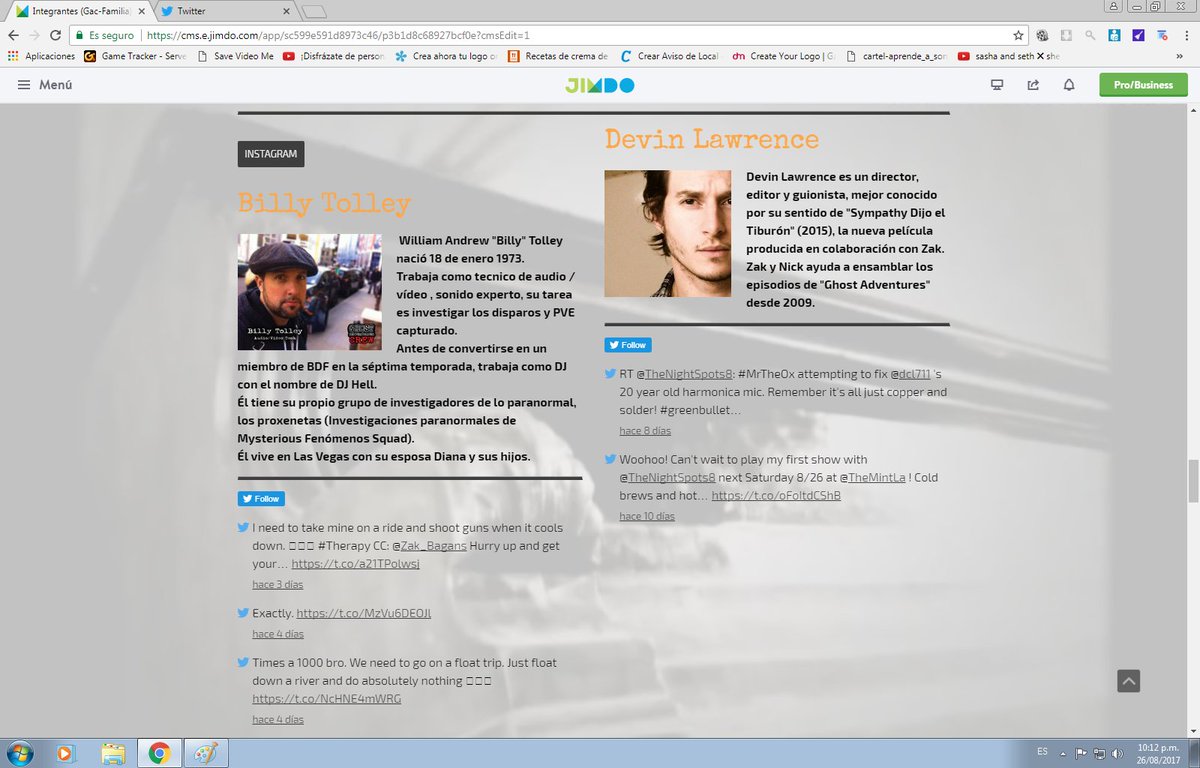Image resolution: width=1200 pixels, height=768 pixels.
Task: Open Billy Tolley's profile photo
Action: pos(310,292)
